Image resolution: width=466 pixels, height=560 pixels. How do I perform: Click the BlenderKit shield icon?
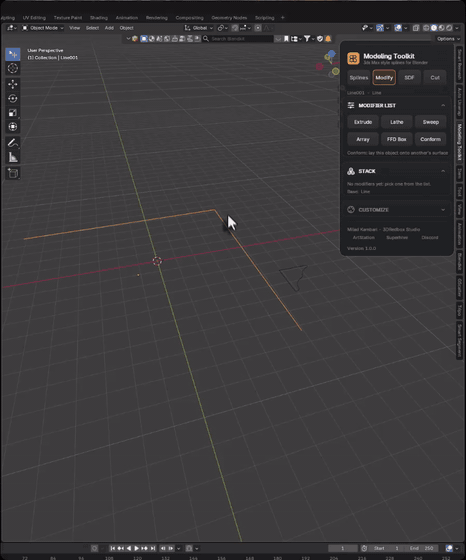tap(320, 39)
